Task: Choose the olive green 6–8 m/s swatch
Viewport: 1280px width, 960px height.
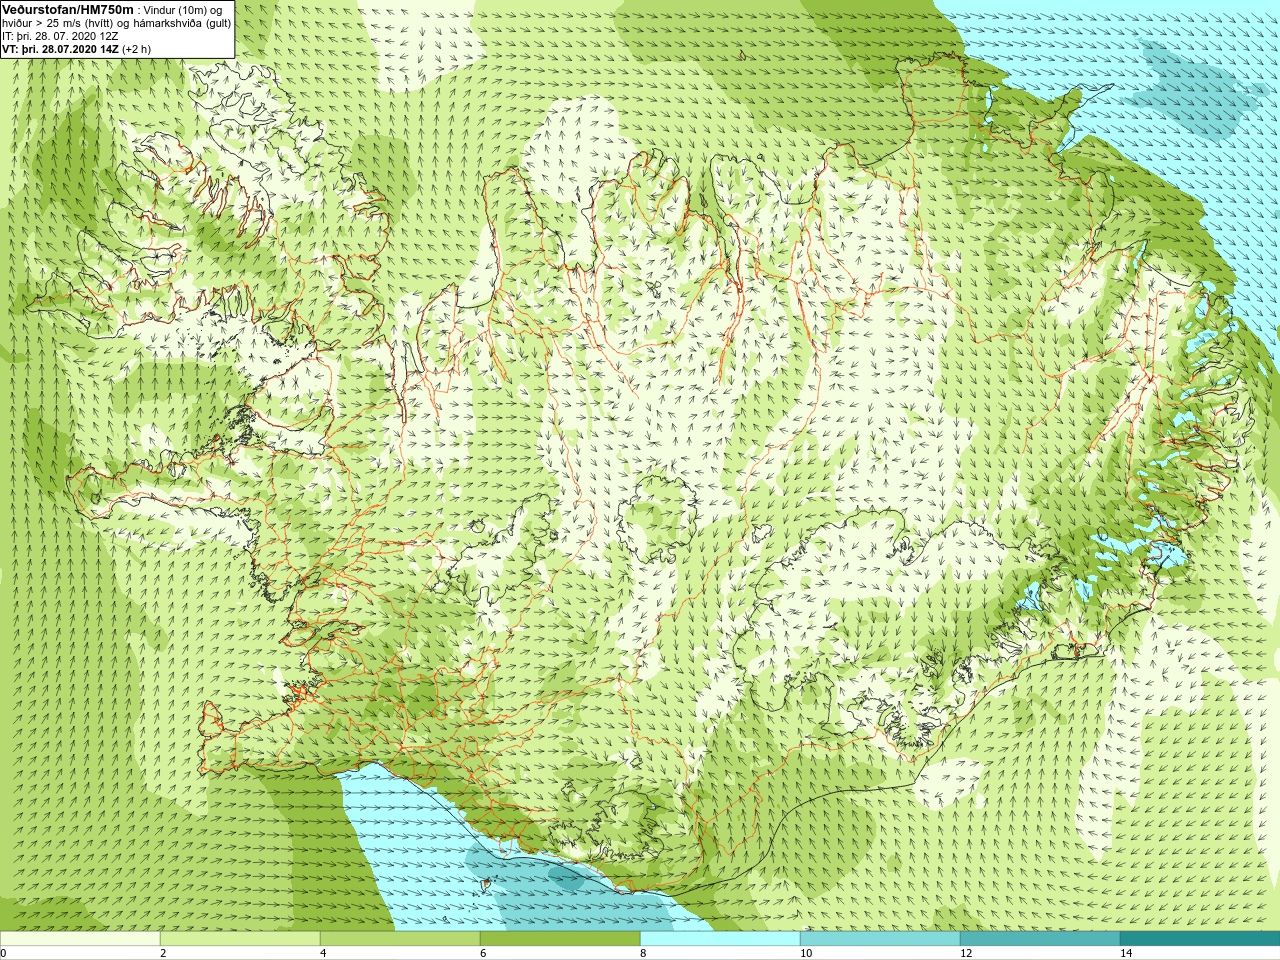Action: (x=560, y=939)
